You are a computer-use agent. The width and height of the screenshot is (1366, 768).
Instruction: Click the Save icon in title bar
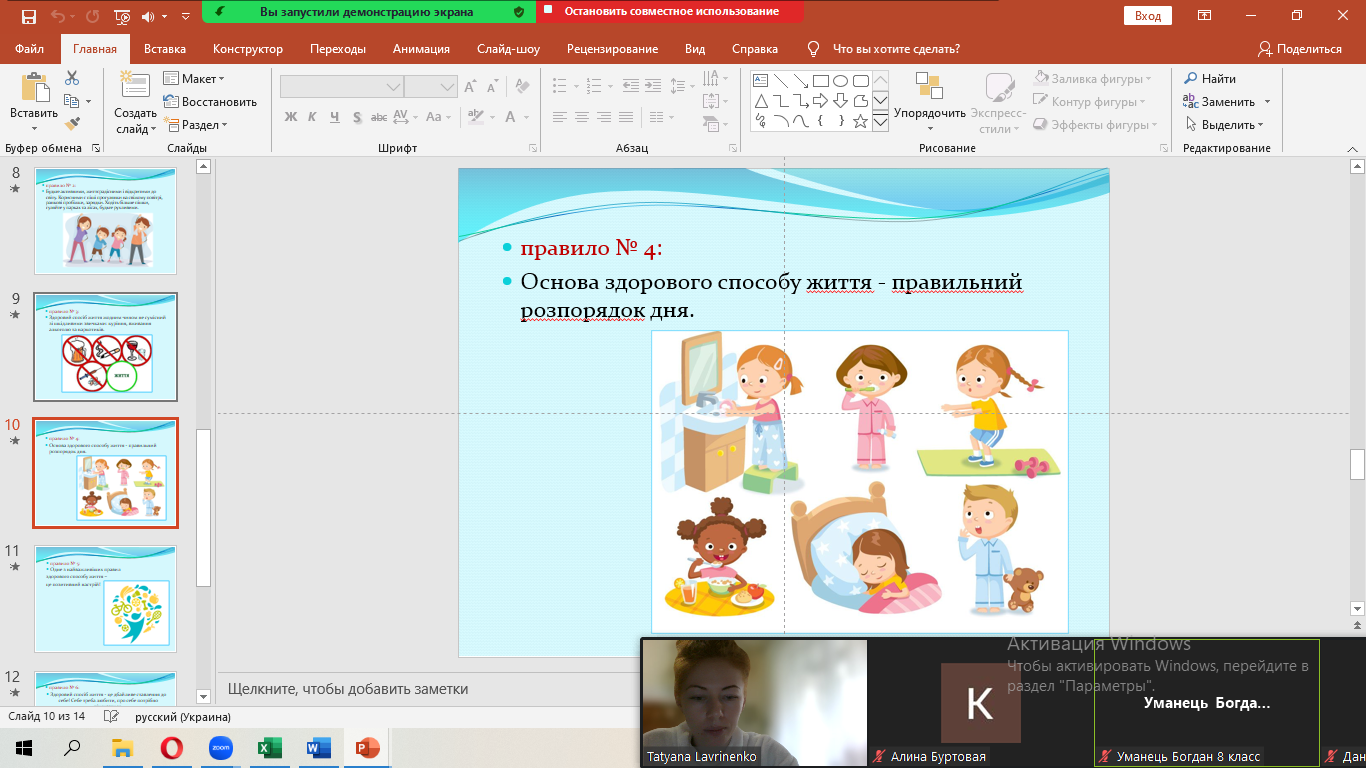28,16
